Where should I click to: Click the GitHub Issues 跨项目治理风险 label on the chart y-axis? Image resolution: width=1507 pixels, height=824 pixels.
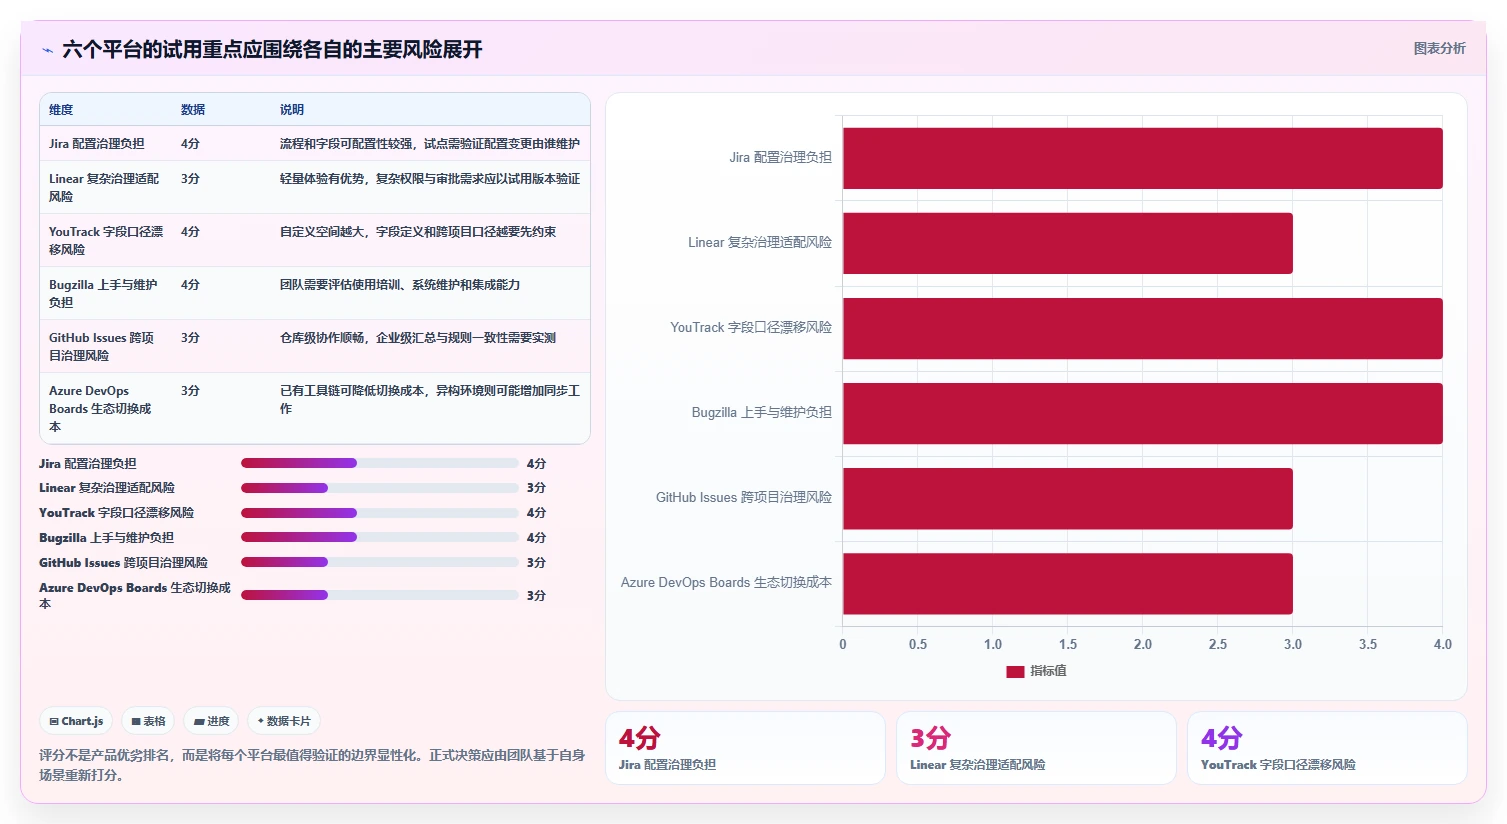coord(744,498)
